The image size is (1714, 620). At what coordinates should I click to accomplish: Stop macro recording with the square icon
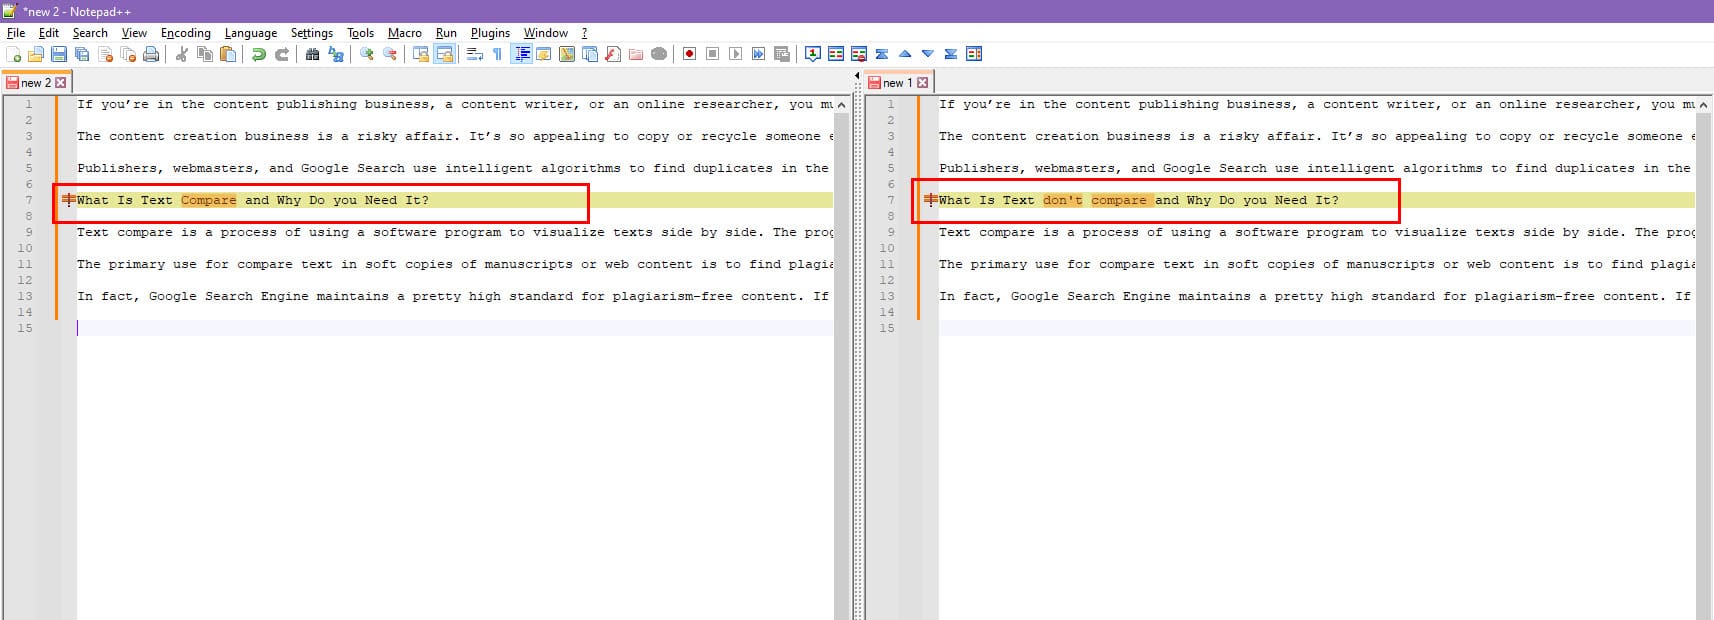click(712, 54)
